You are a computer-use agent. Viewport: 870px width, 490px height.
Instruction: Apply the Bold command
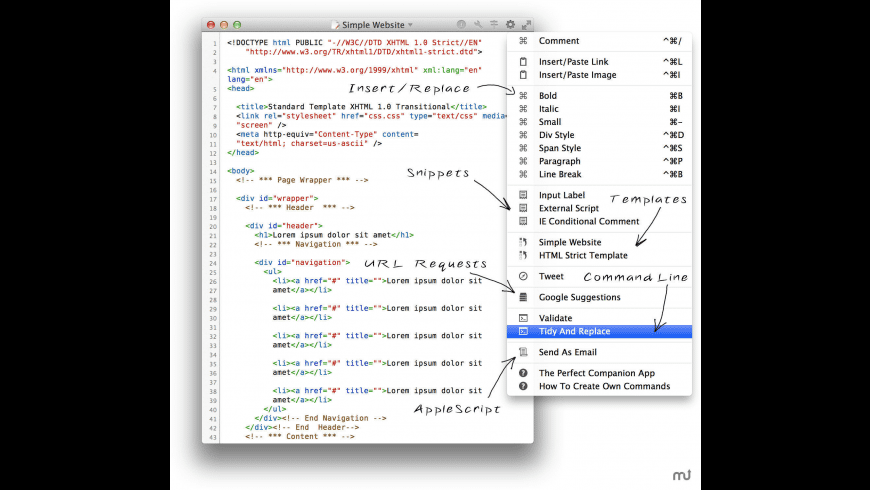click(x=599, y=95)
